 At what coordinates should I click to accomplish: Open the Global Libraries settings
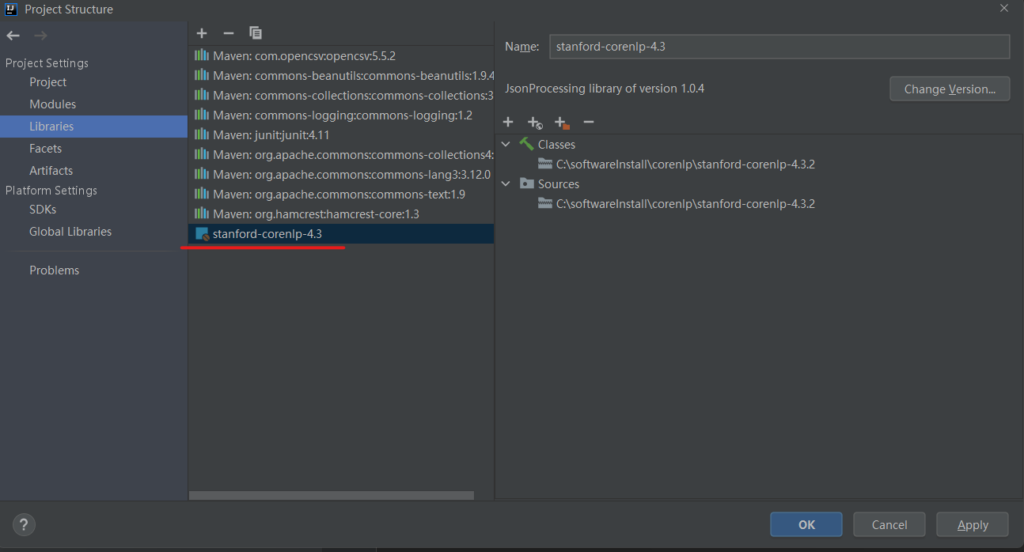click(x=70, y=232)
